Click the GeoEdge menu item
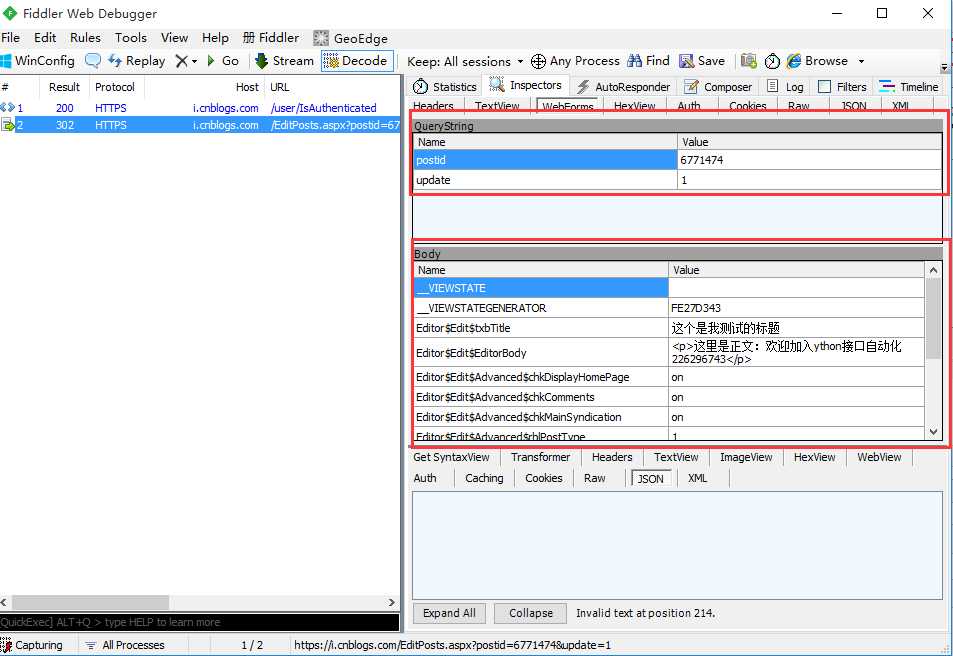Viewport: 953px width, 656px height. coord(351,38)
